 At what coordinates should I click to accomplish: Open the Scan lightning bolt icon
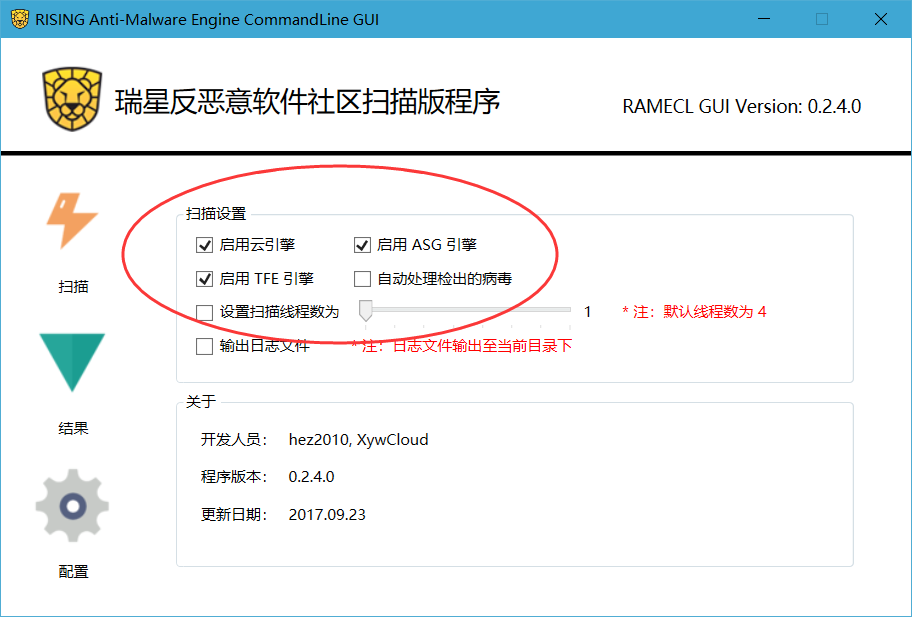pos(72,221)
